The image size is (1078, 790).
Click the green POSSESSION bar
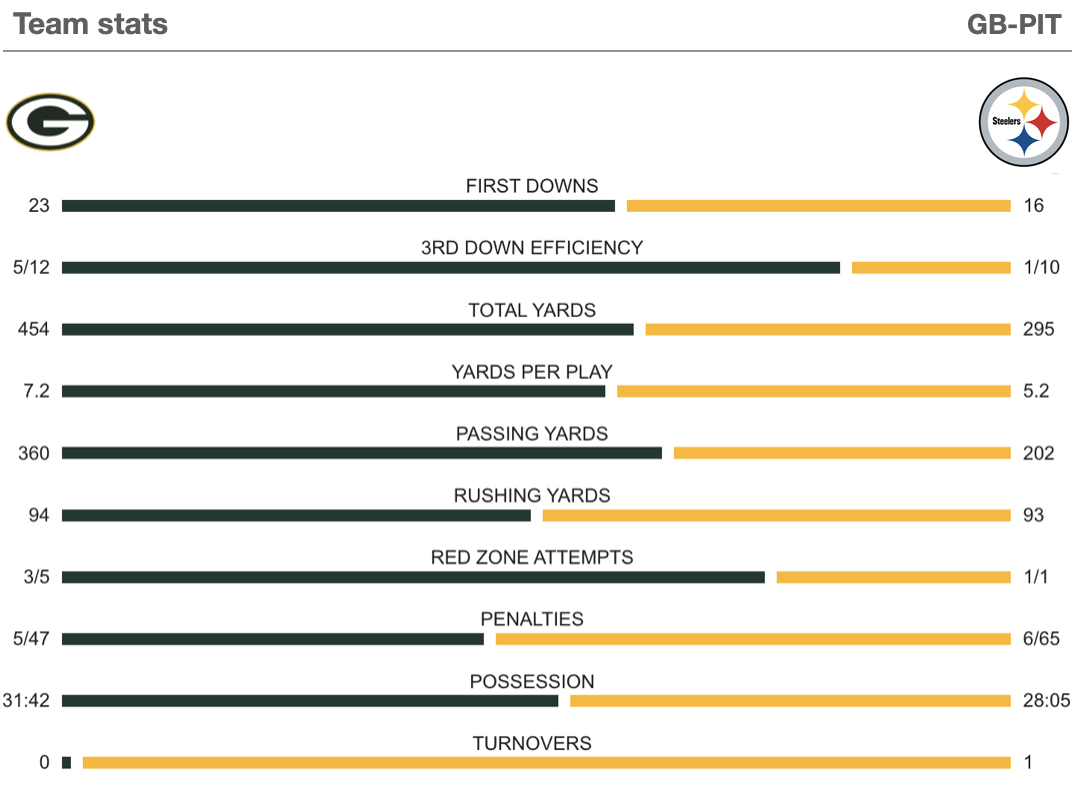(310, 701)
